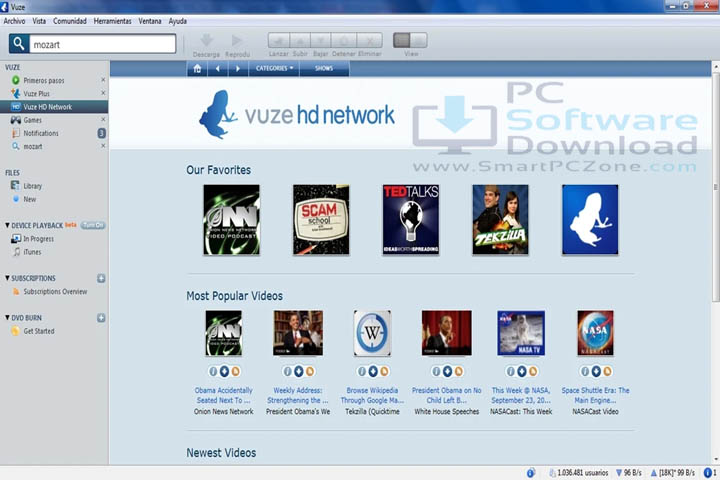This screenshot has height=480, width=720.
Task: Close the Games sidebar entry
Action: 103,119
